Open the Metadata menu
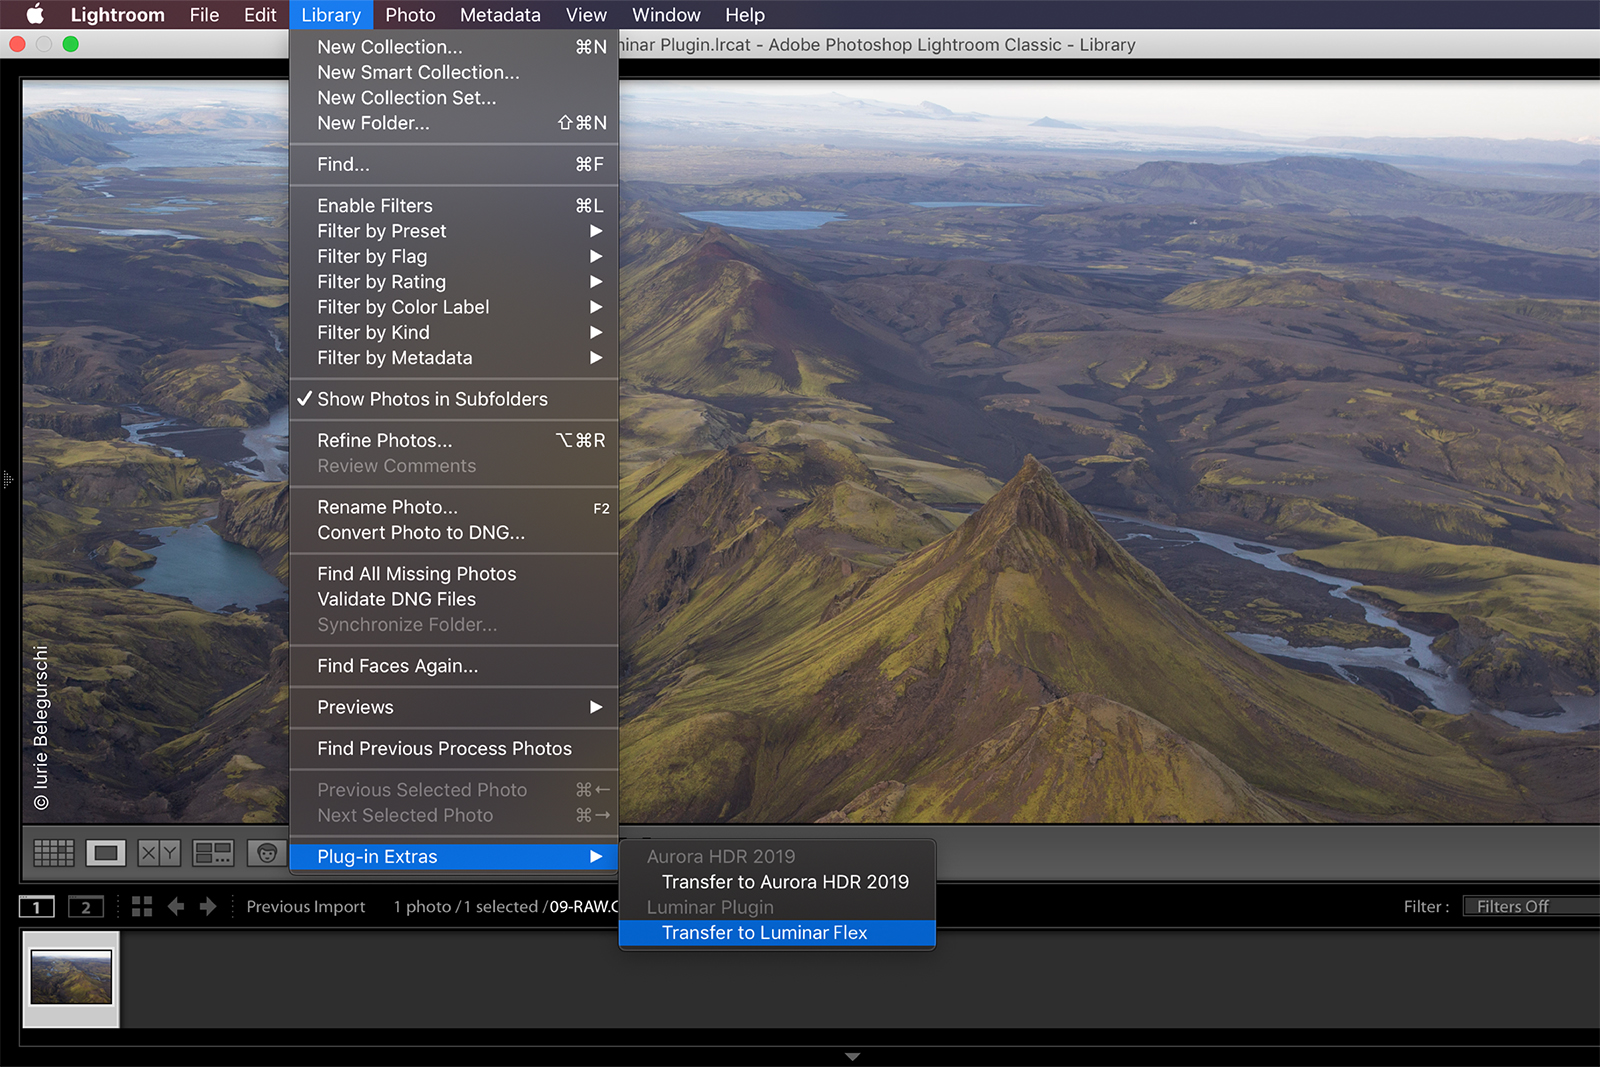1600x1067 pixels. (x=500, y=15)
